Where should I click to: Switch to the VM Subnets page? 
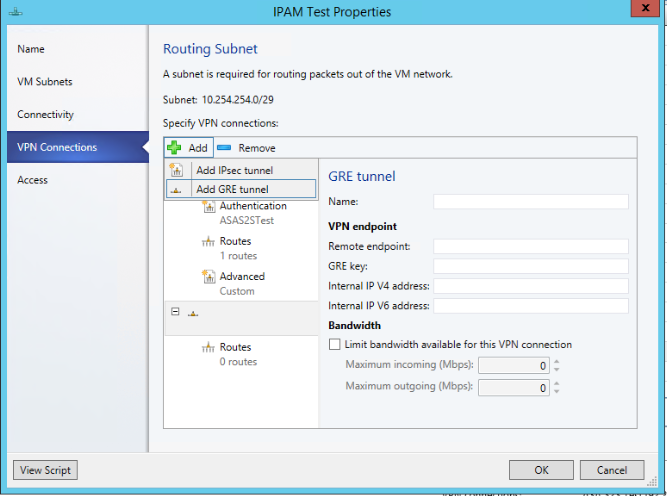[x=45, y=82]
